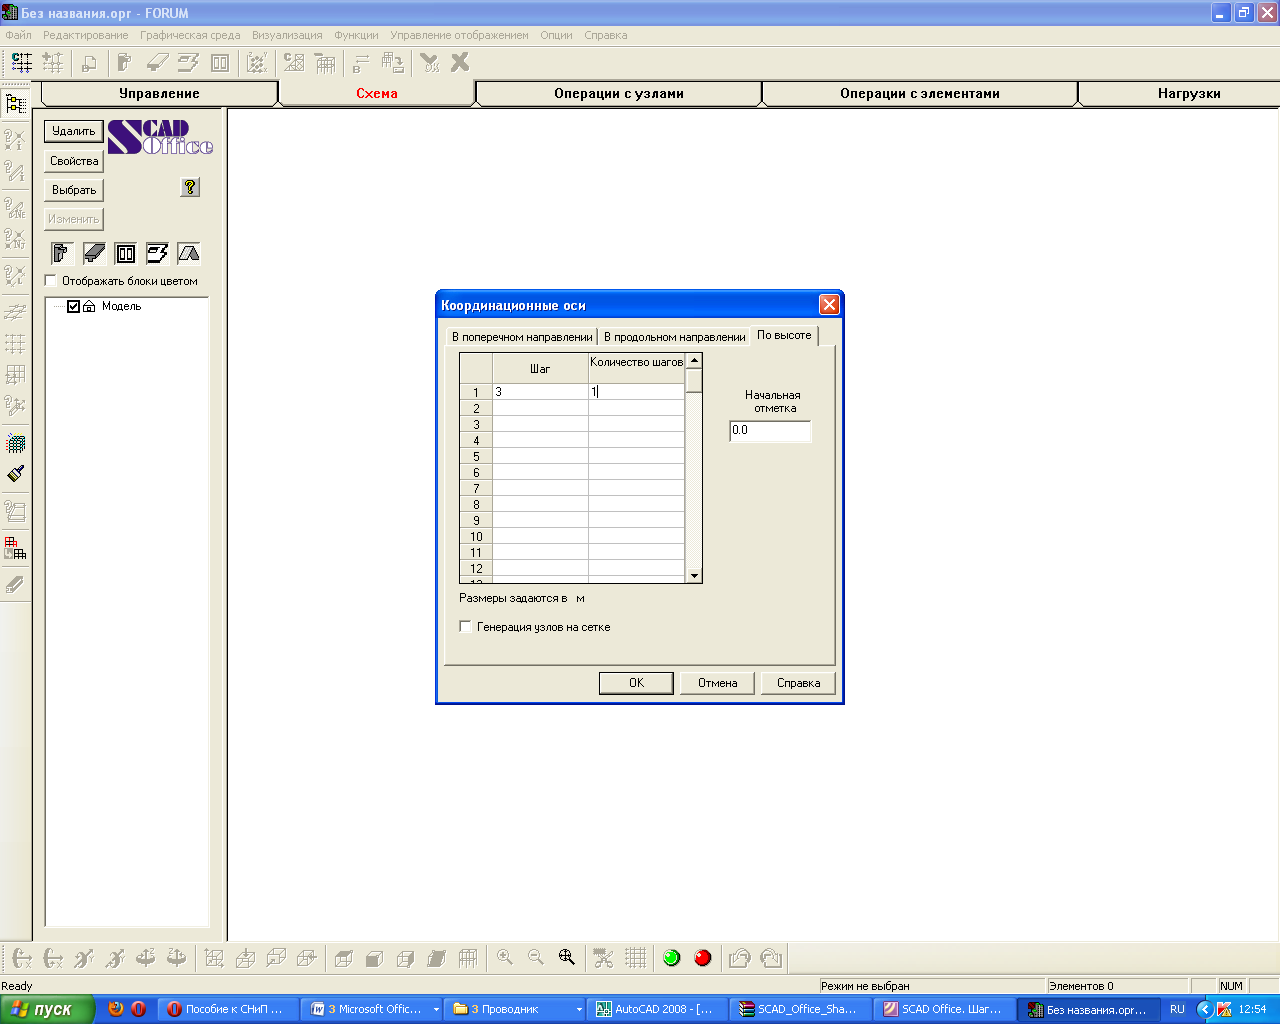
Task: Open the Справка menu in menu bar
Action: tap(605, 35)
